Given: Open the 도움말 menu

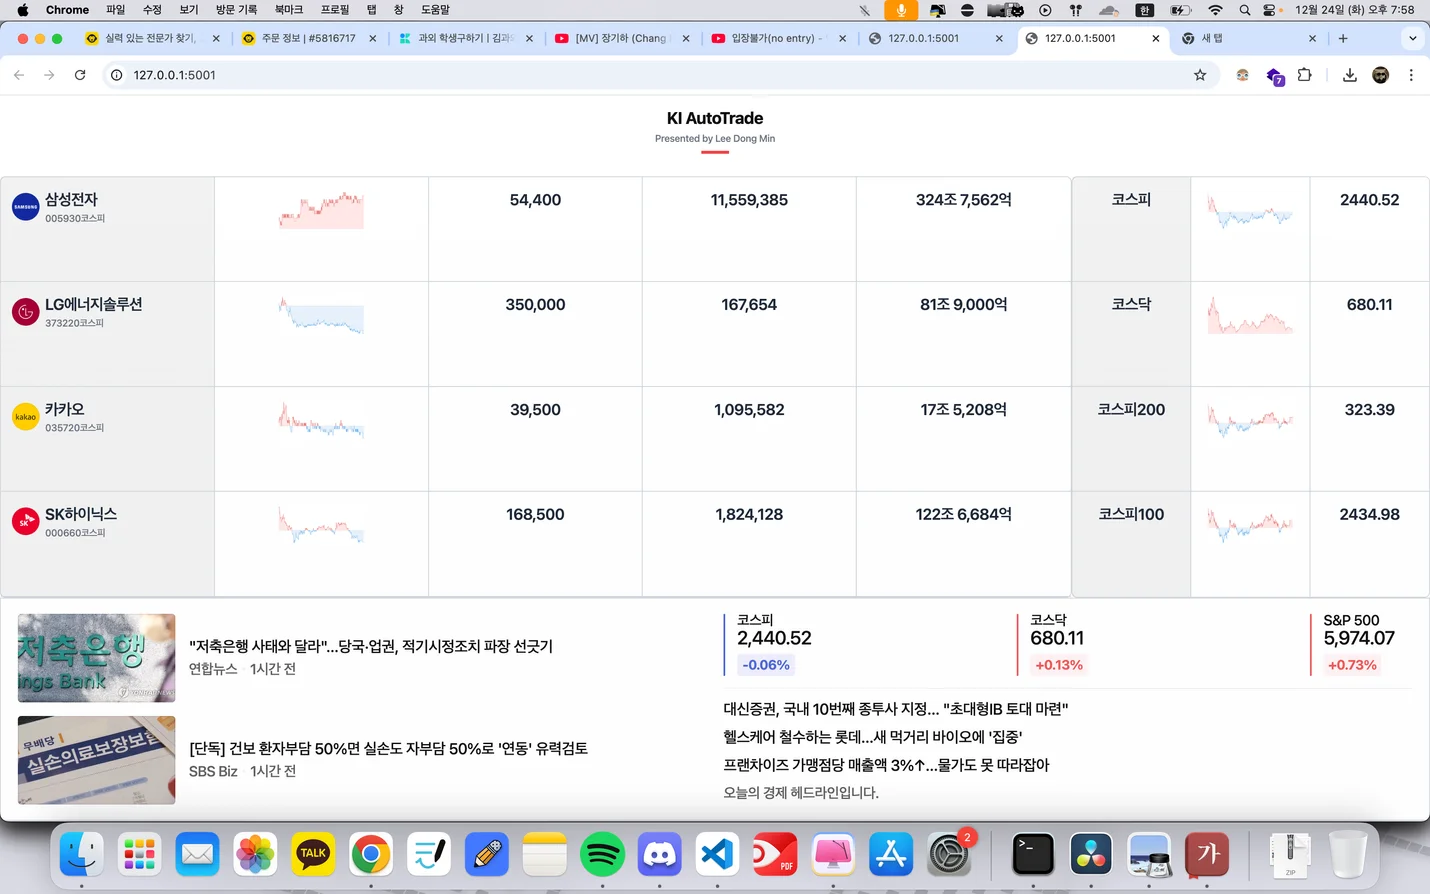Looking at the screenshot, I should [435, 10].
